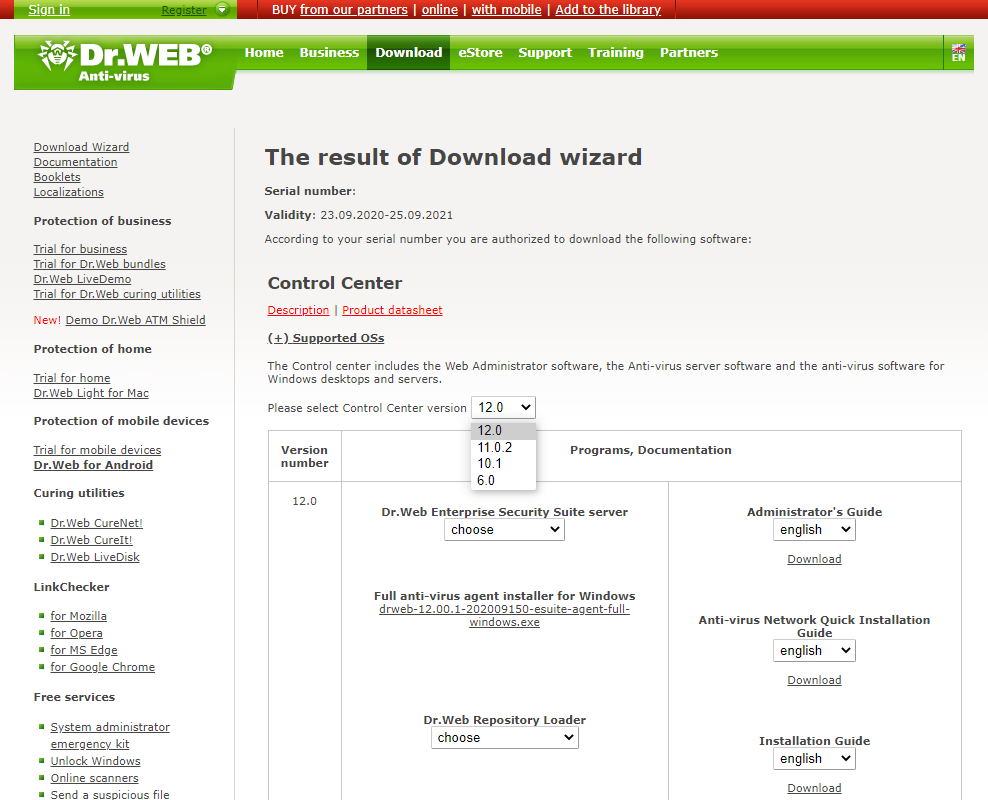Open Dr.Web Repository Loader choose dropdown

505,738
